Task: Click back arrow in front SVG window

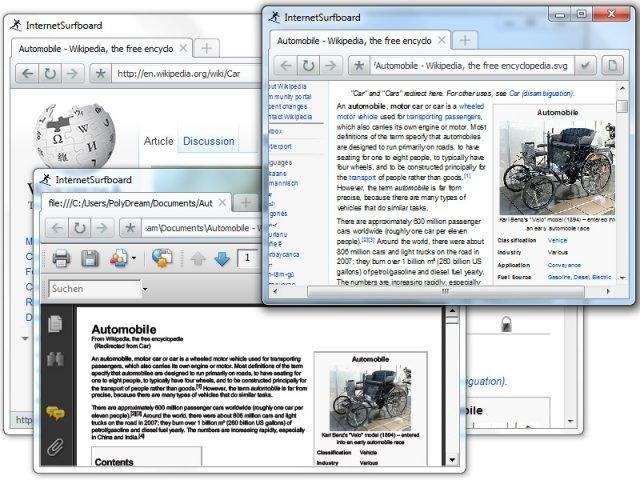Action: point(286,65)
